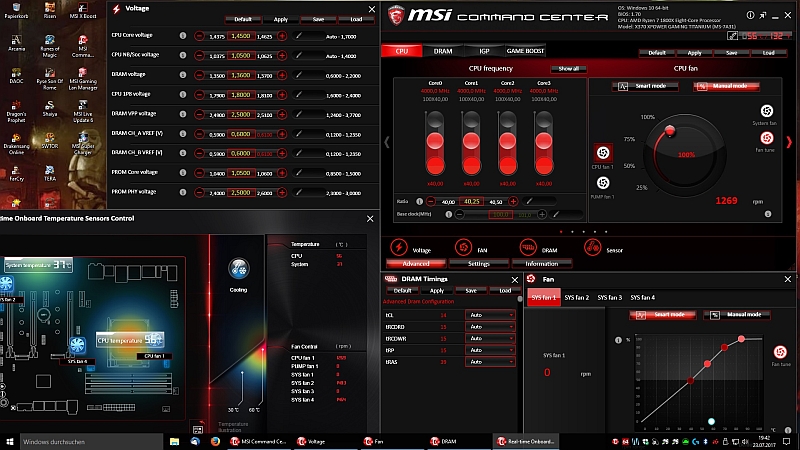This screenshot has height=450, width=800.
Task: Open the Voltage panel icon in Command Center
Action: (x=399, y=247)
